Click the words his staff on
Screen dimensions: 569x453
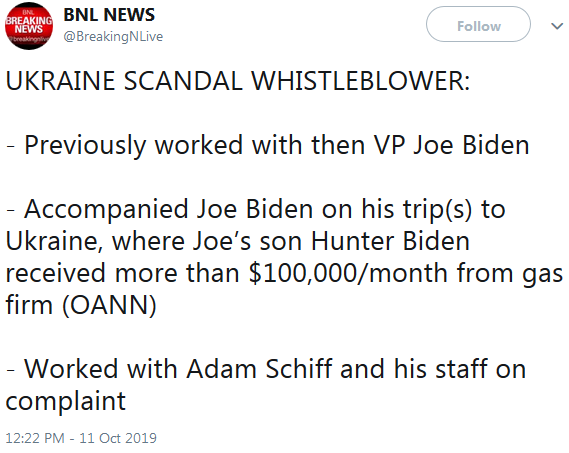pos(460,369)
